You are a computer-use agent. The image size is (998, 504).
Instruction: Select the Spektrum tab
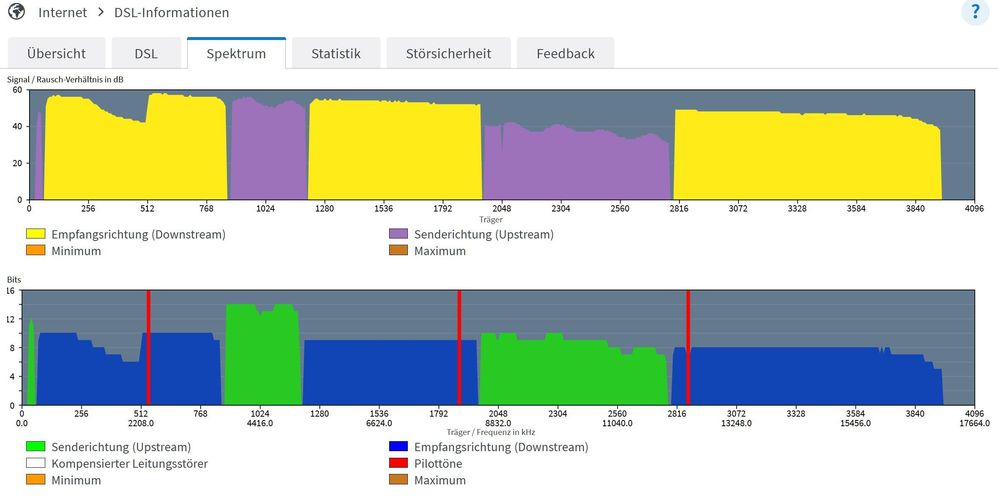[236, 53]
